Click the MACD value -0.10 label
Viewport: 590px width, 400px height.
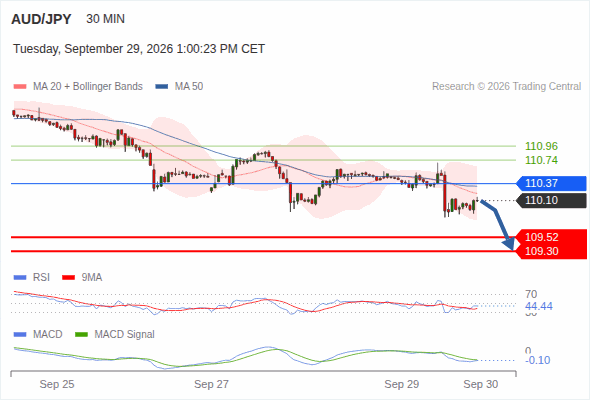(x=537, y=360)
